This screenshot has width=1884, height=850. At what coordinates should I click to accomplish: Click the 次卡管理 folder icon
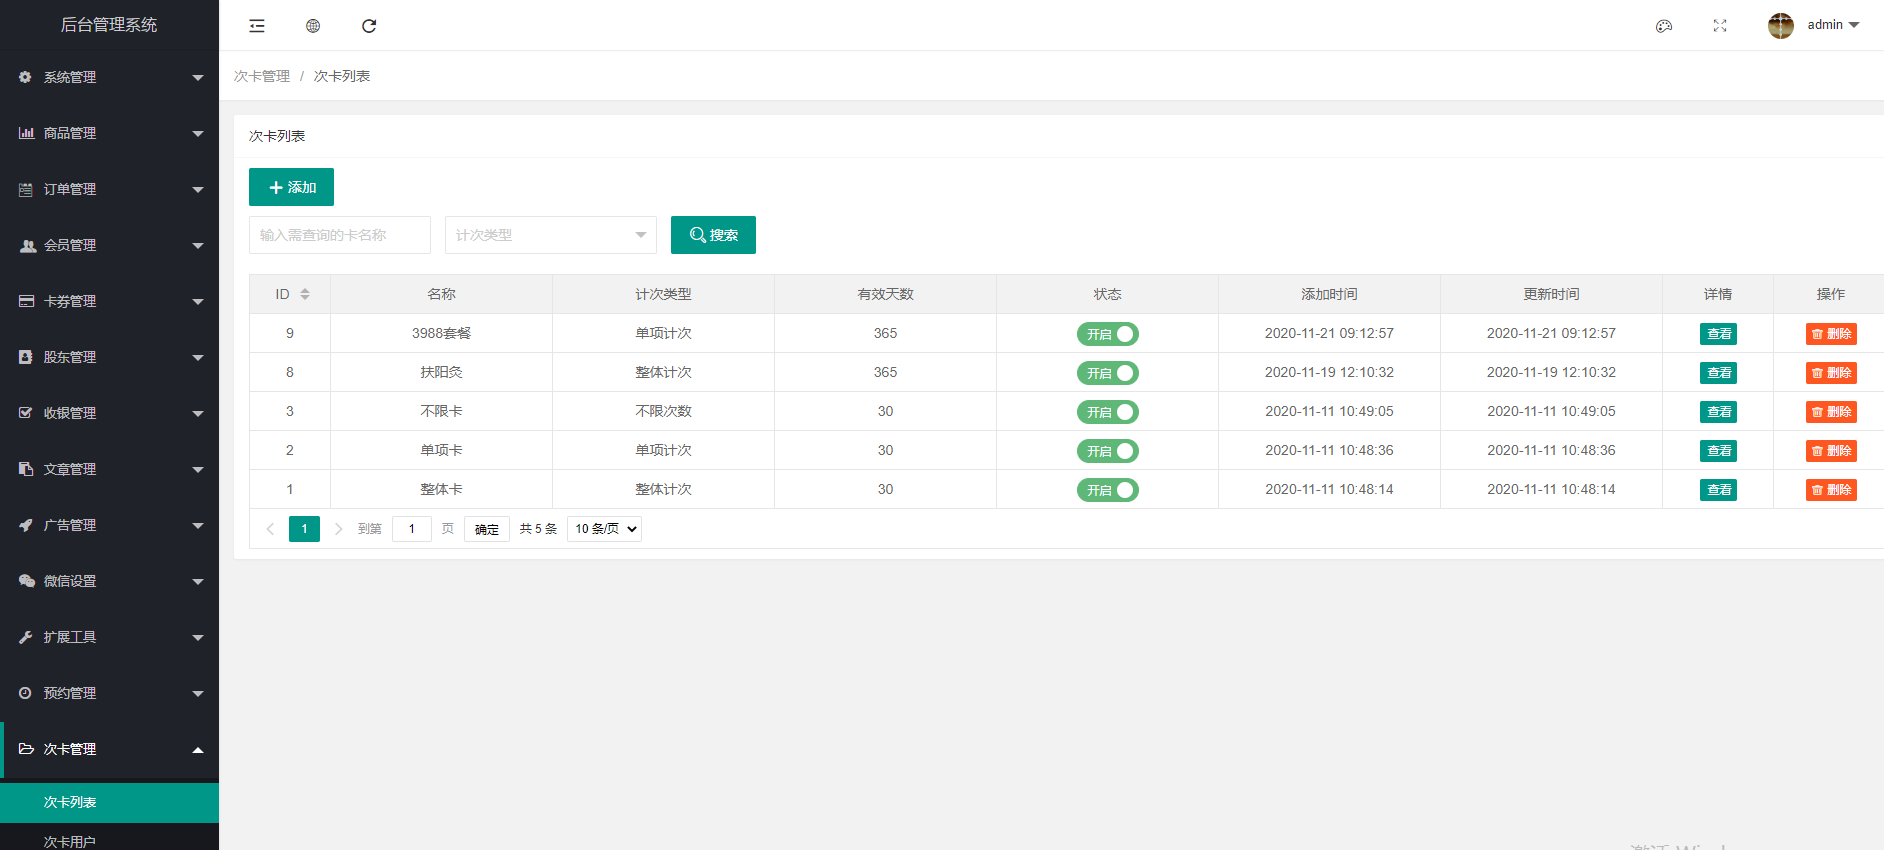pyautogui.click(x=26, y=749)
